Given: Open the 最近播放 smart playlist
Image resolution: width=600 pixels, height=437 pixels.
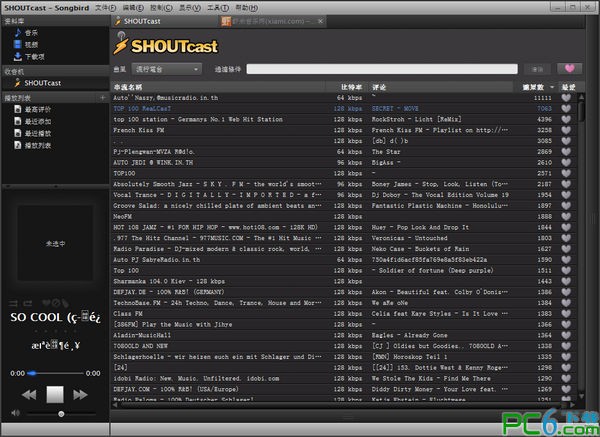Looking at the screenshot, I should pos(38,133).
